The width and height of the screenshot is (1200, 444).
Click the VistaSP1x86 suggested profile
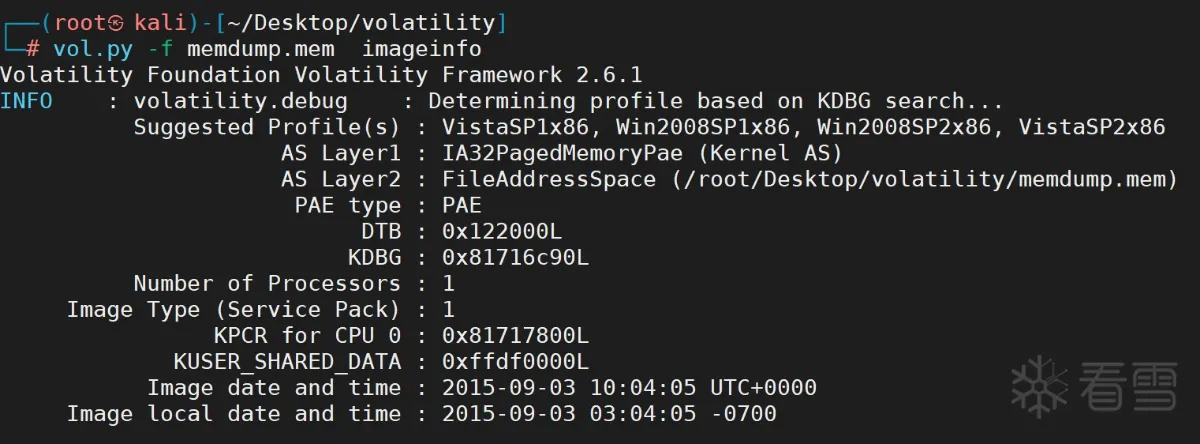(x=516, y=127)
